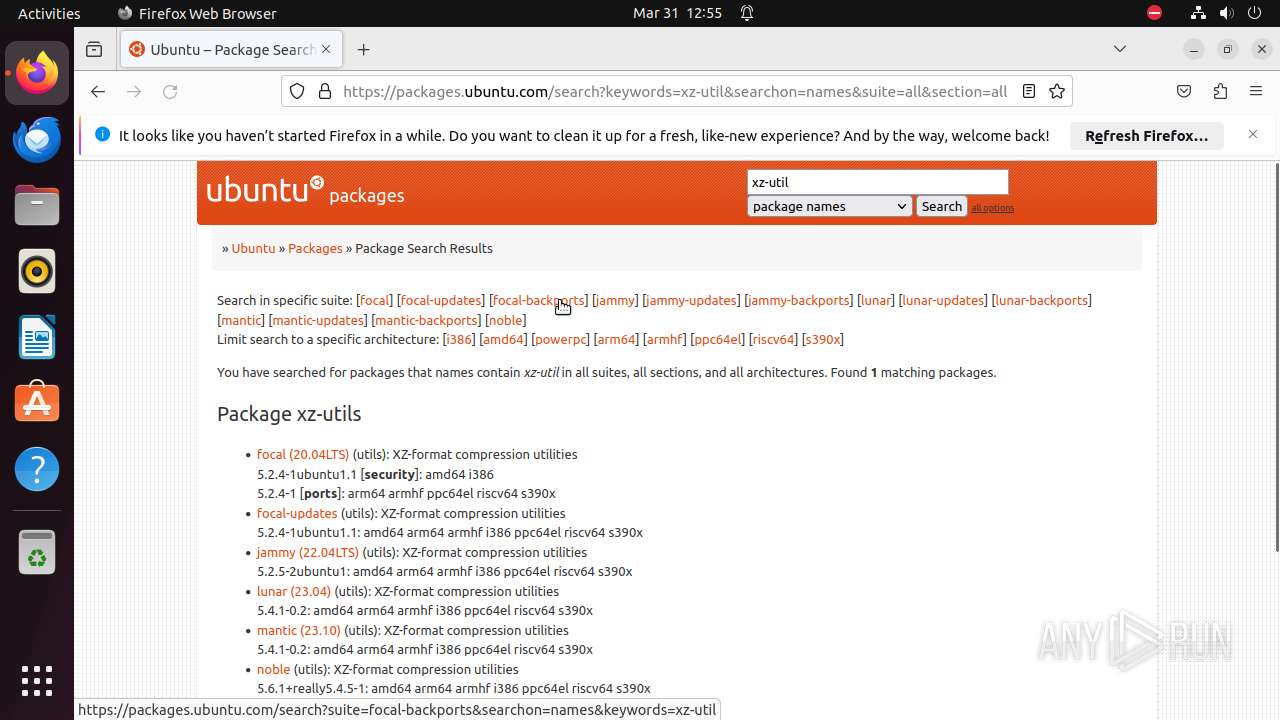Limit search to jammy suite

tap(615, 300)
